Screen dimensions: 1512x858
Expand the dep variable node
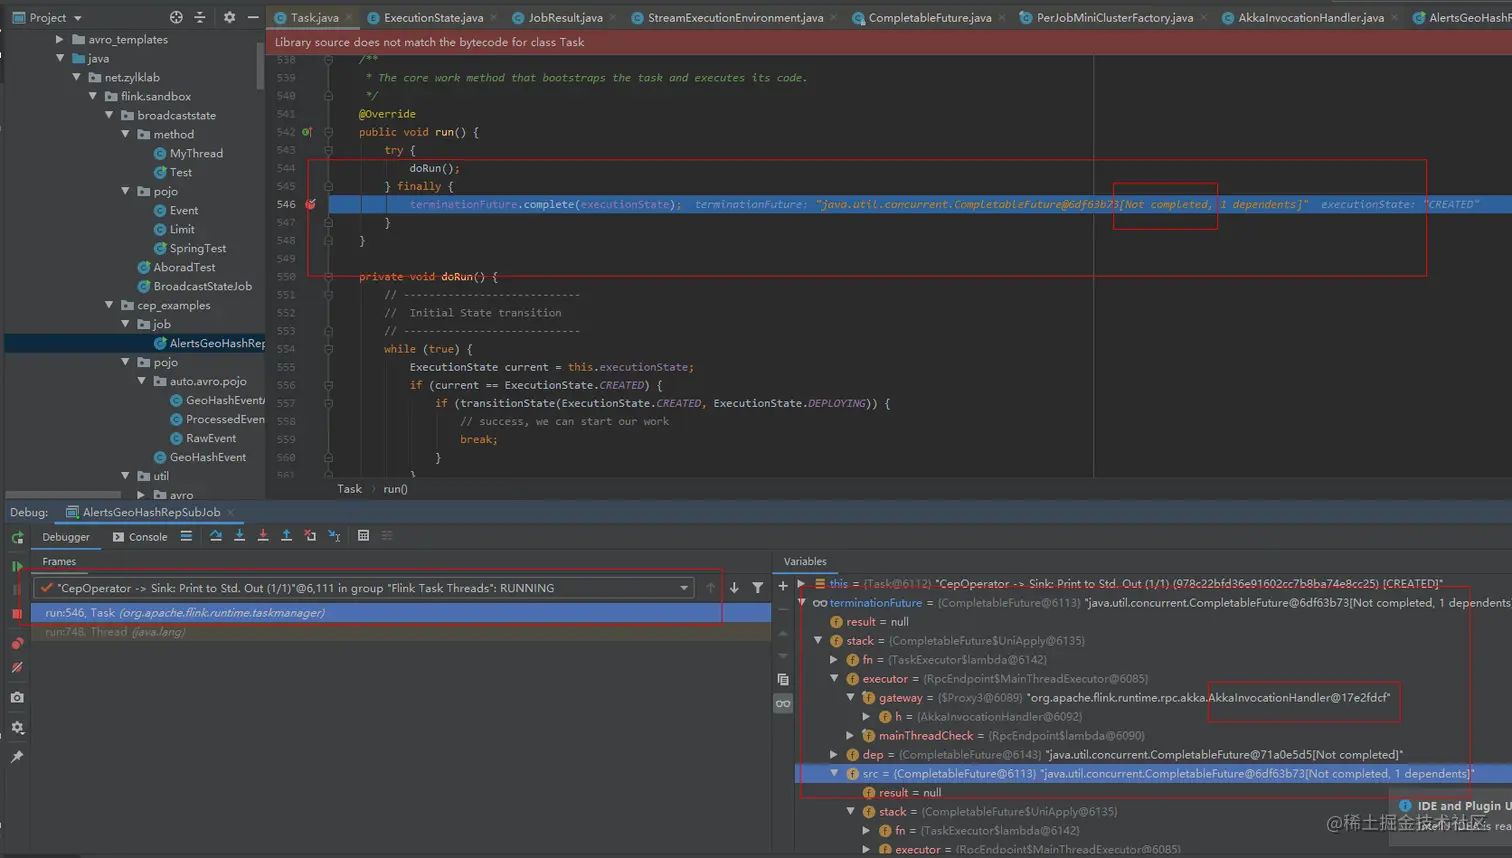click(834, 755)
